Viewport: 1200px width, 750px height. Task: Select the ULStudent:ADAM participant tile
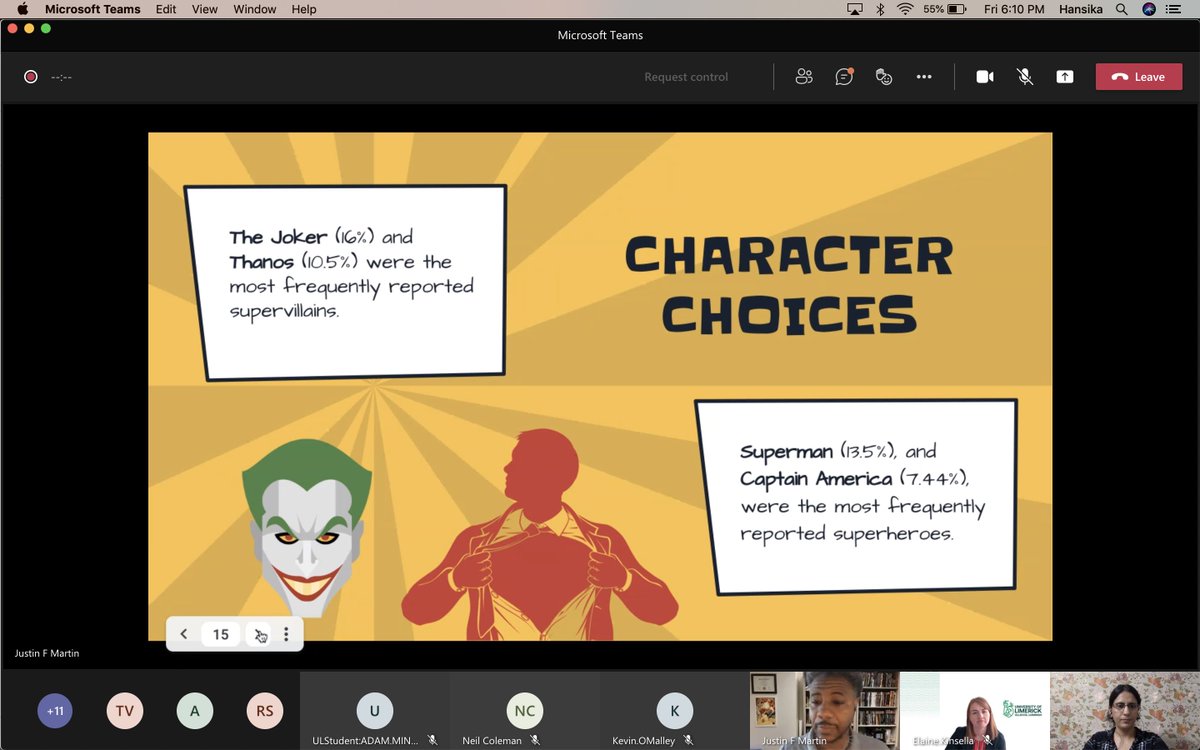click(x=375, y=711)
